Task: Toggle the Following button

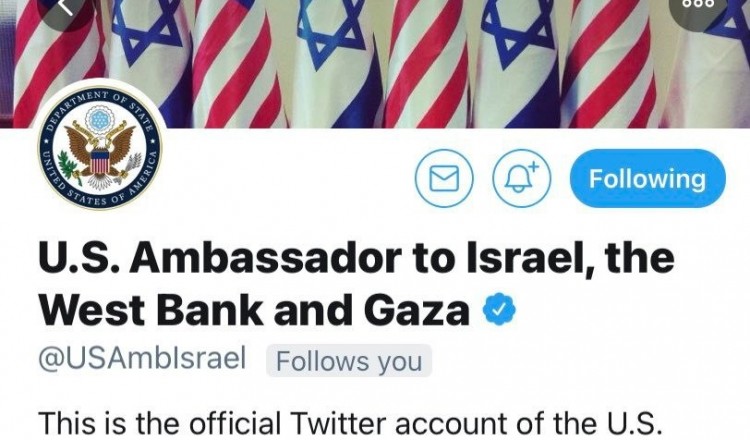Action: (x=648, y=178)
